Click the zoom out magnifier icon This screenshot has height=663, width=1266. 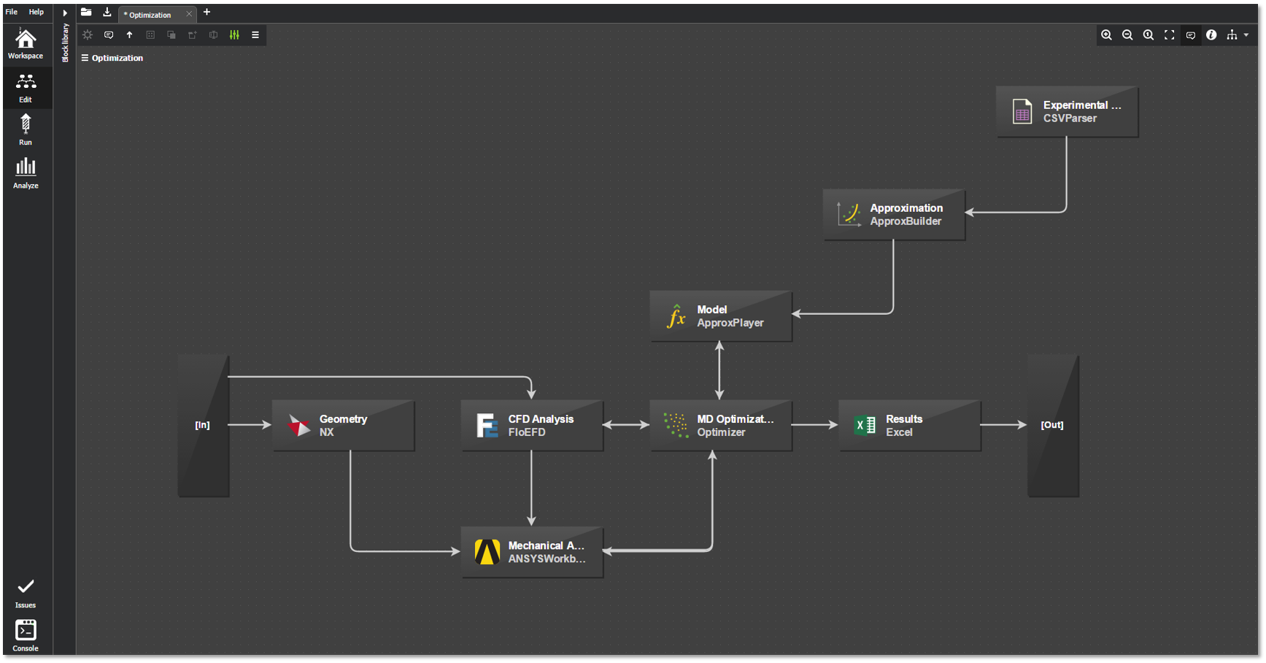1127,35
